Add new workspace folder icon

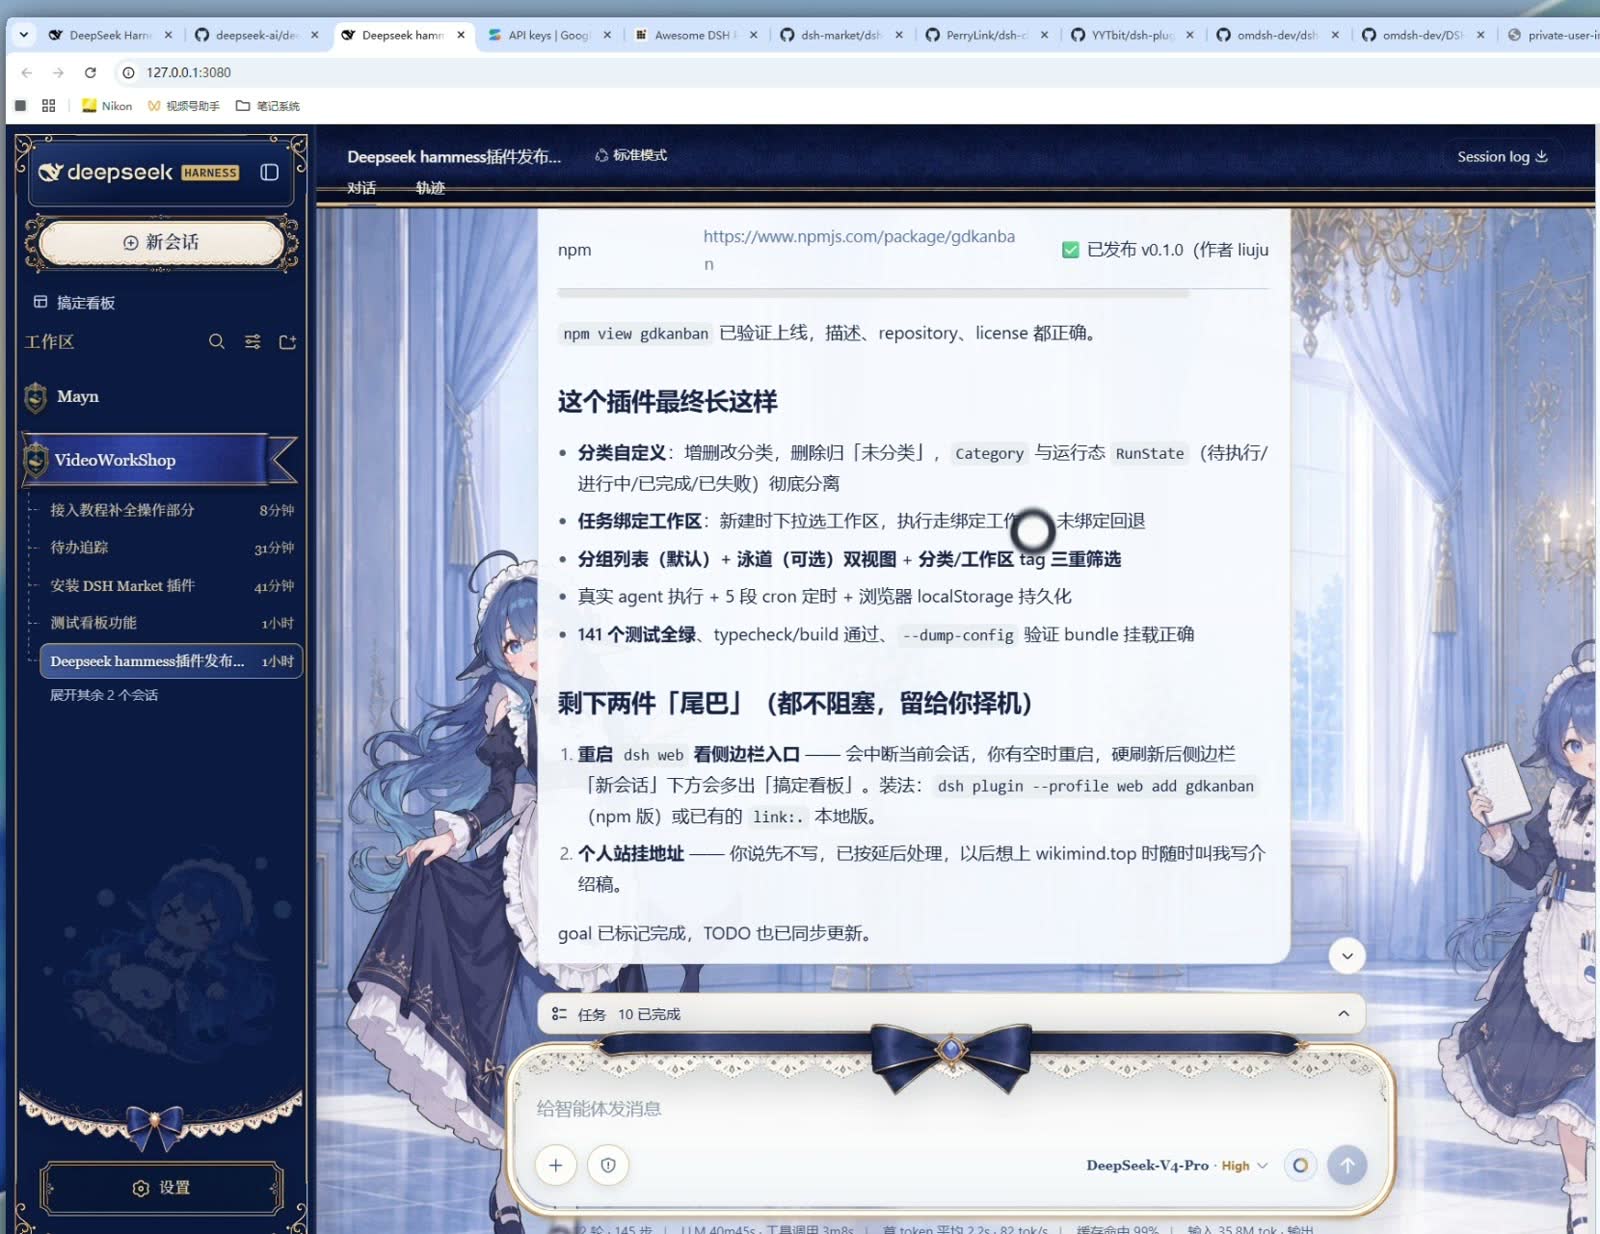pos(287,342)
